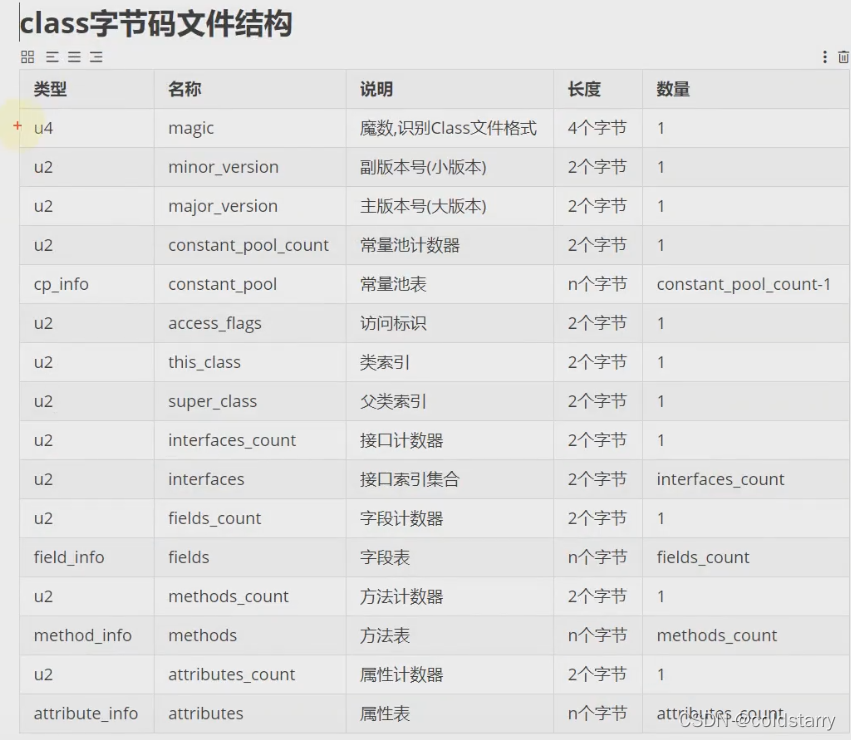Click the 'u2' type in the this_class row
Screen dimensions: 851x740
pos(43,362)
